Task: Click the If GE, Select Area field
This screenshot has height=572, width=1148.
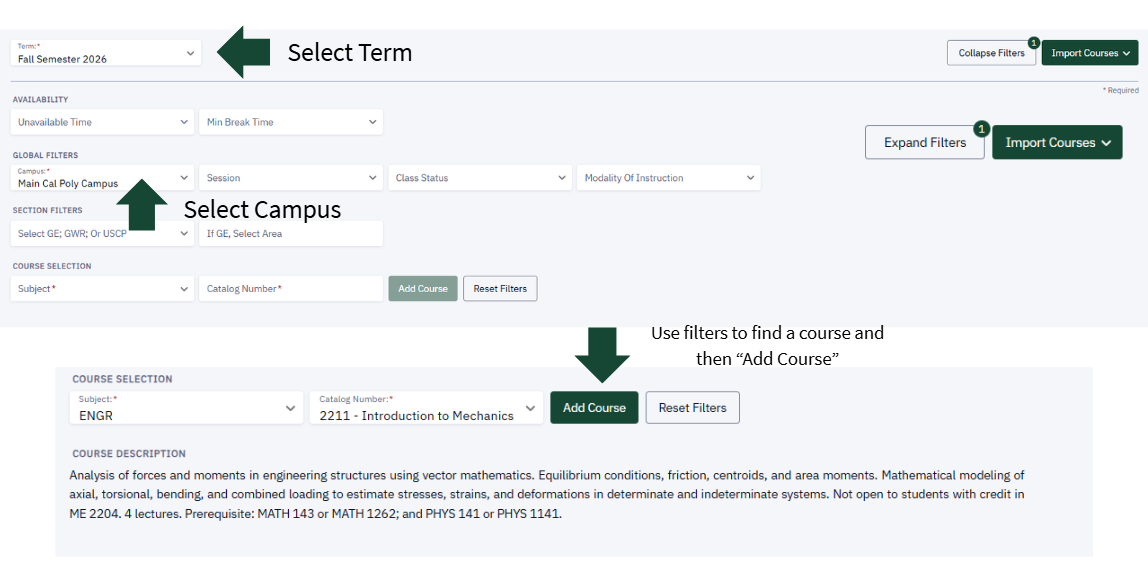Action: click(x=291, y=234)
